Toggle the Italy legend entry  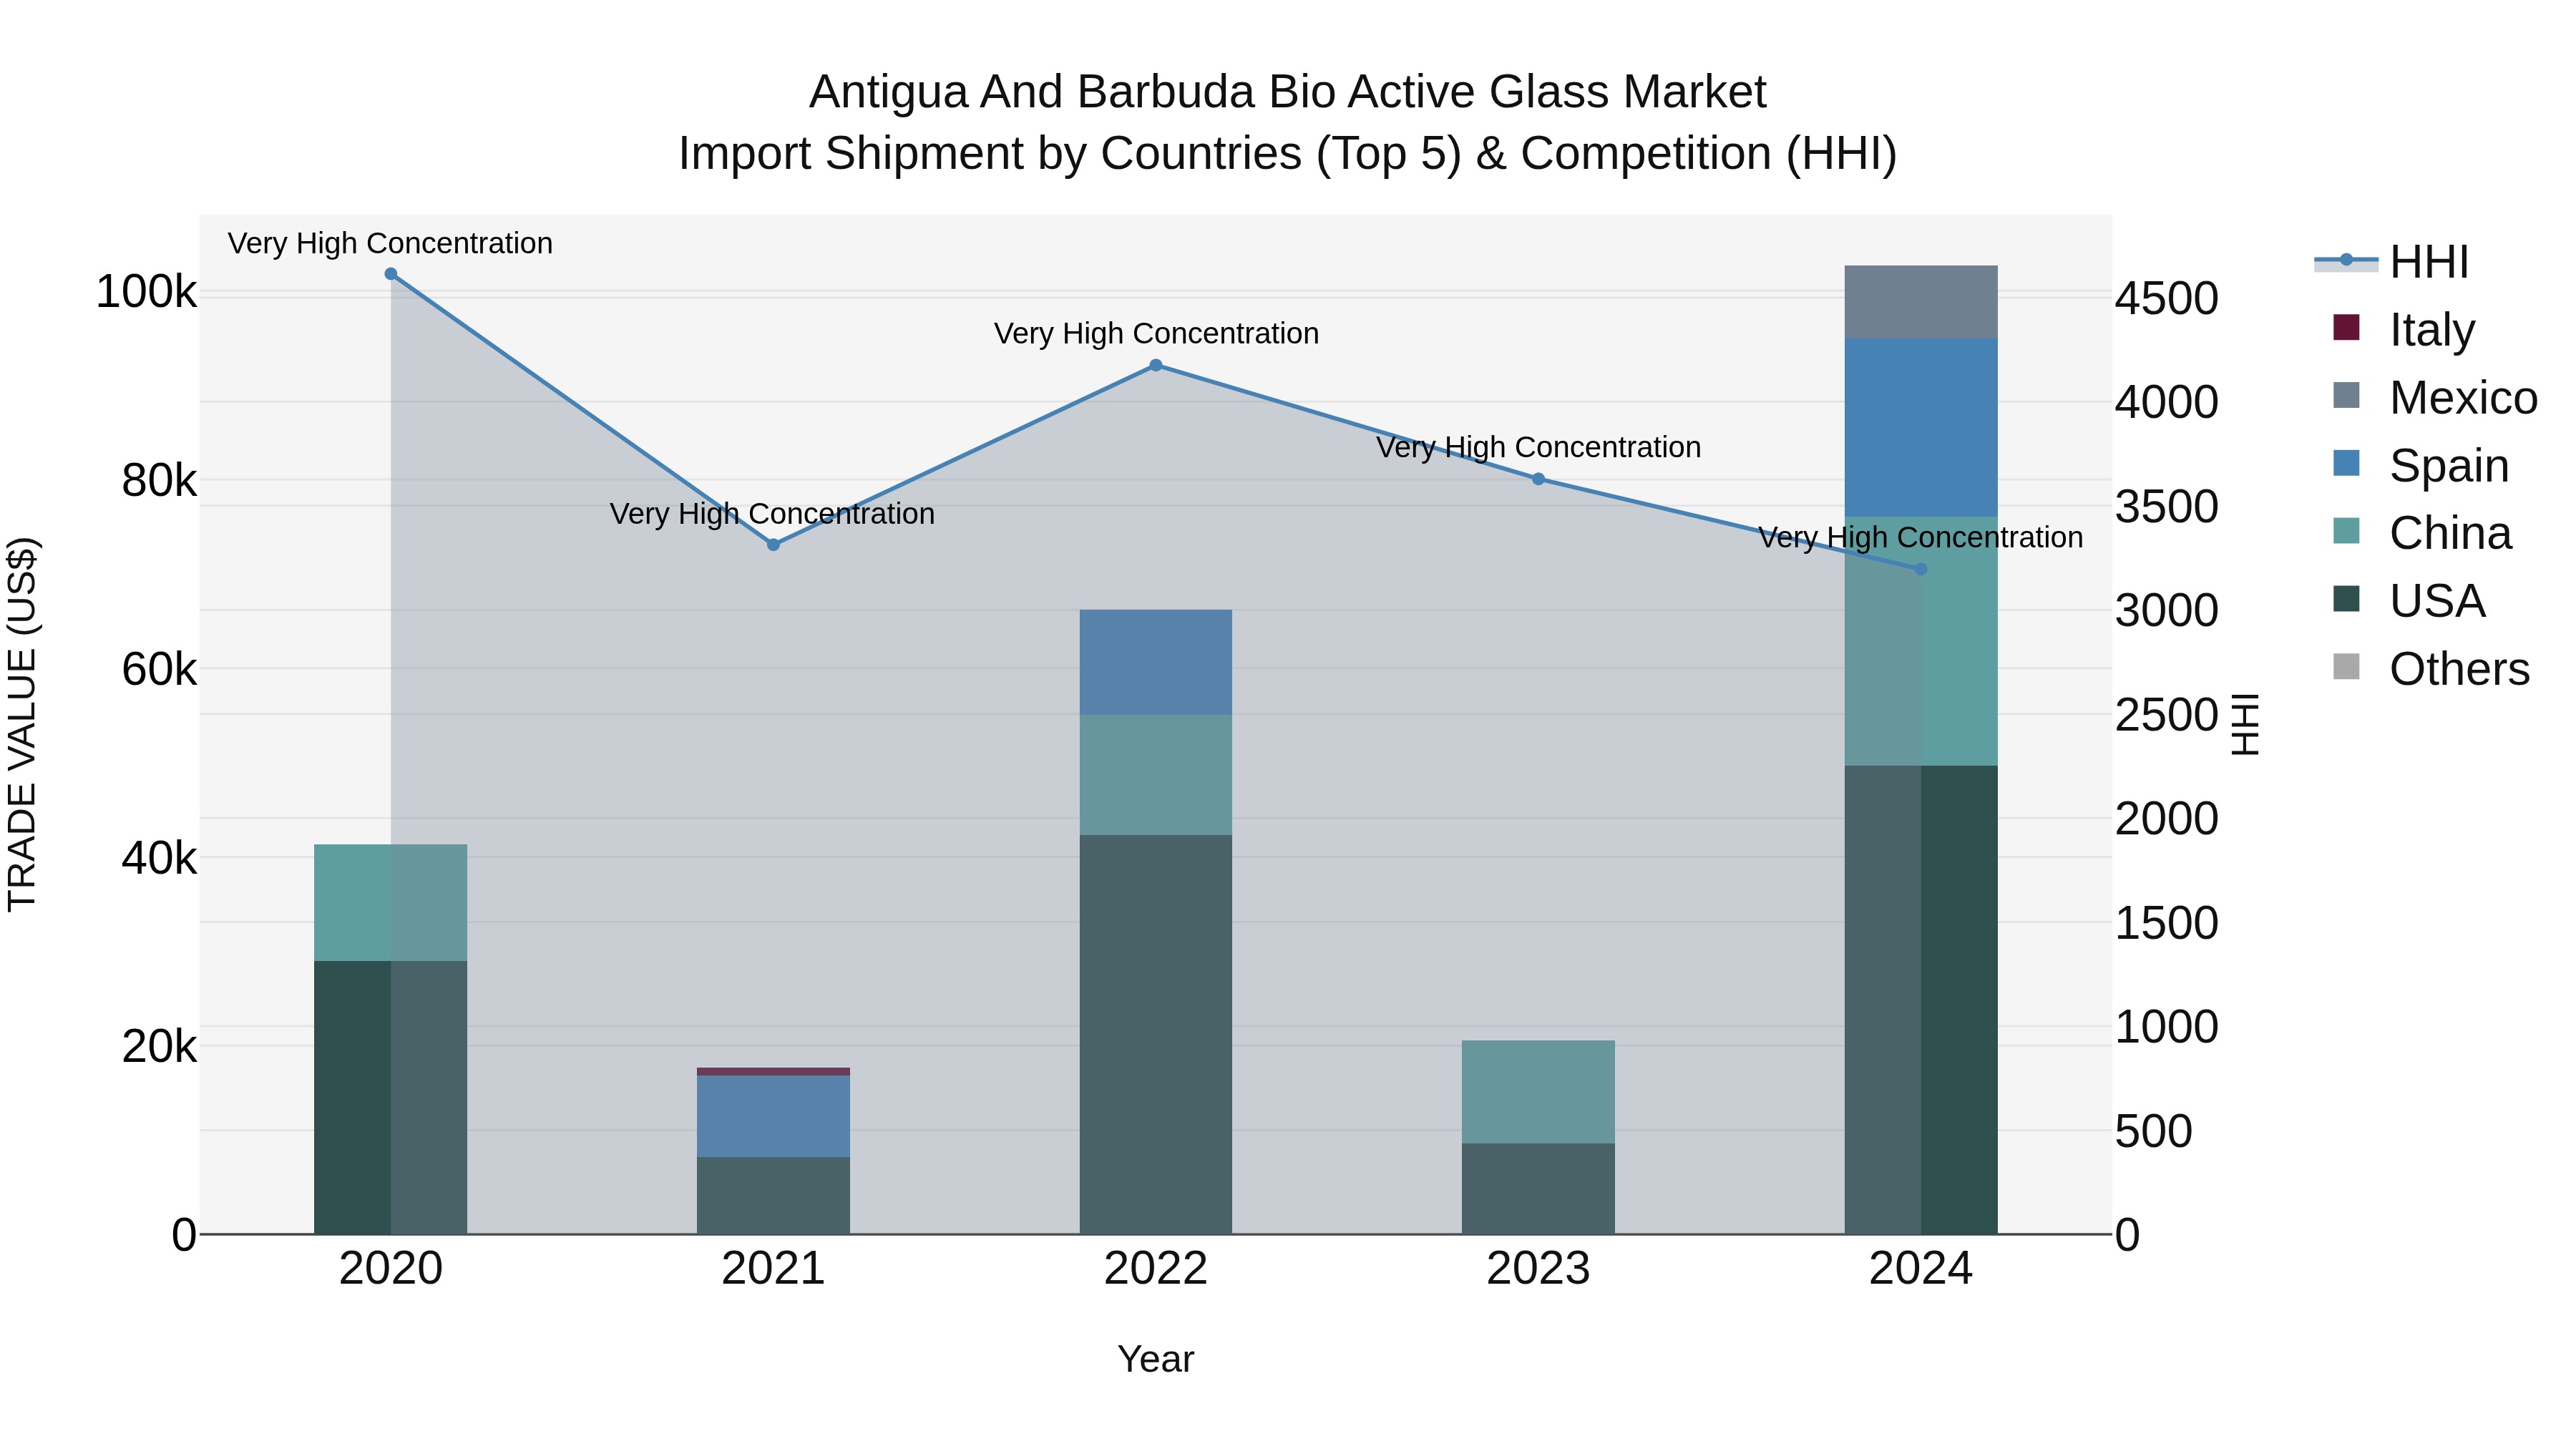[x=2403, y=329]
